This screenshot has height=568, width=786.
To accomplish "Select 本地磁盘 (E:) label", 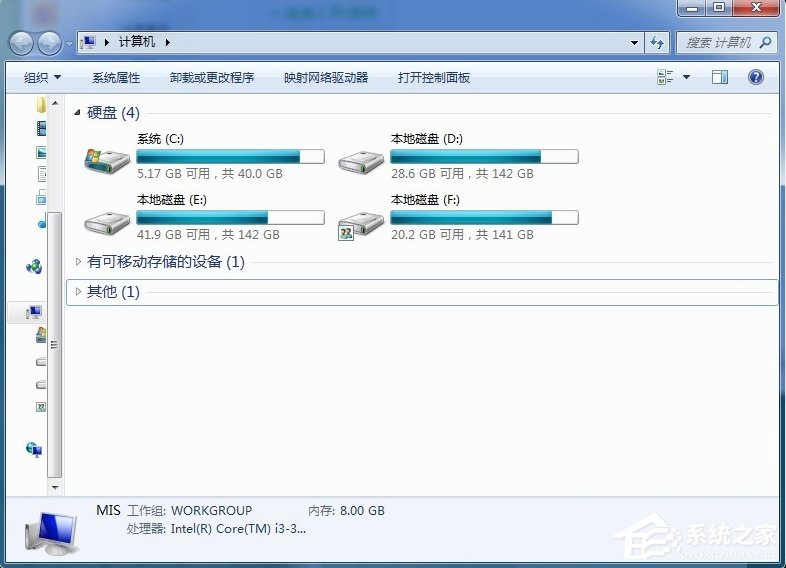I will (172, 200).
